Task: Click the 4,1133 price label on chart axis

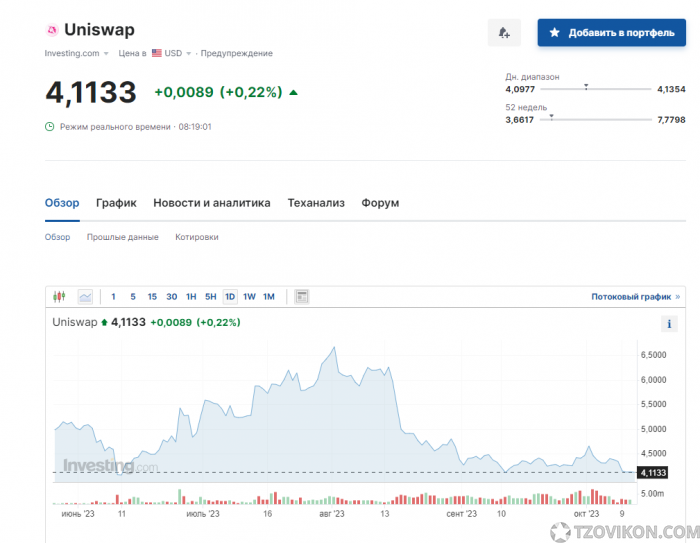Action: (653, 472)
